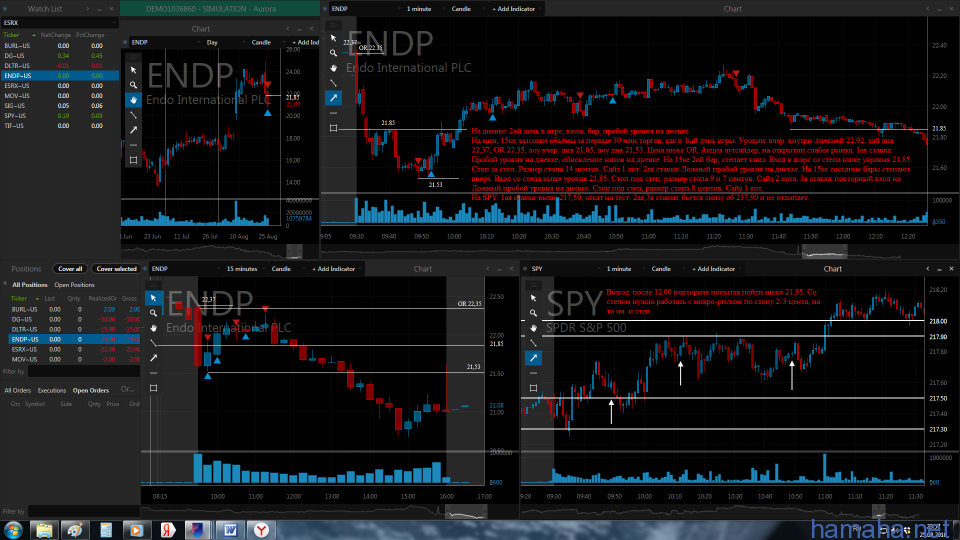This screenshot has height=540, width=960.
Task: Click Cover selected button
Action: pos(116,269)
